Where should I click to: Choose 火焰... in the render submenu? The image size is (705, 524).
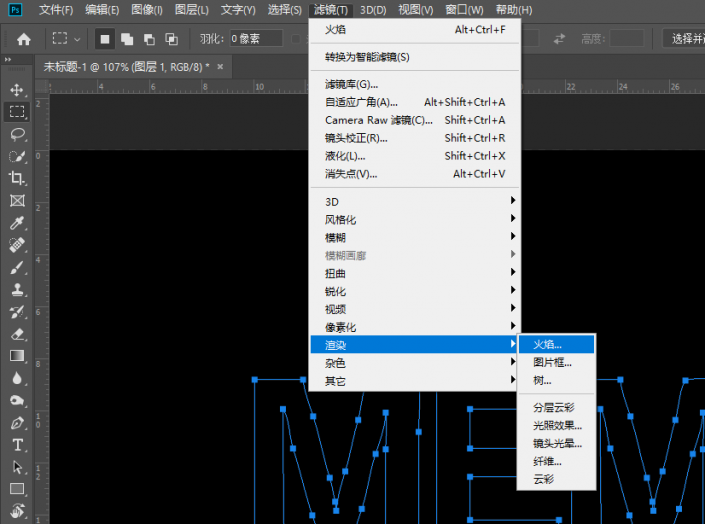(x=557, y=345)
